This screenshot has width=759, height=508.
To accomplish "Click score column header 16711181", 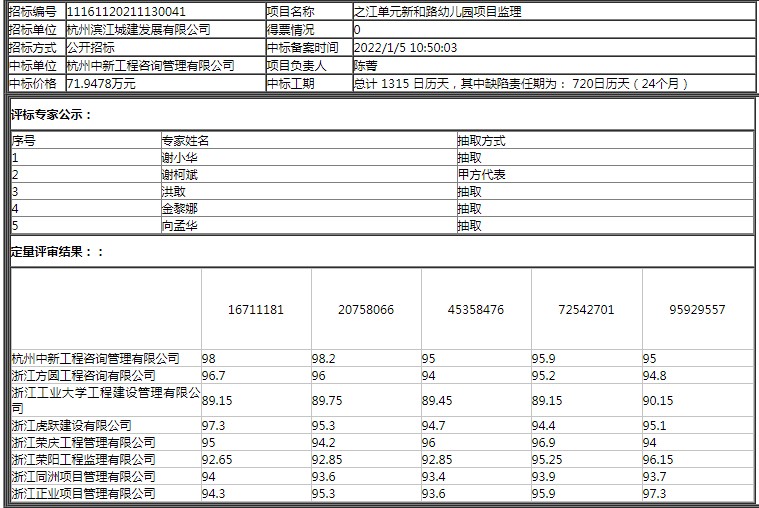I will (256, 310).
